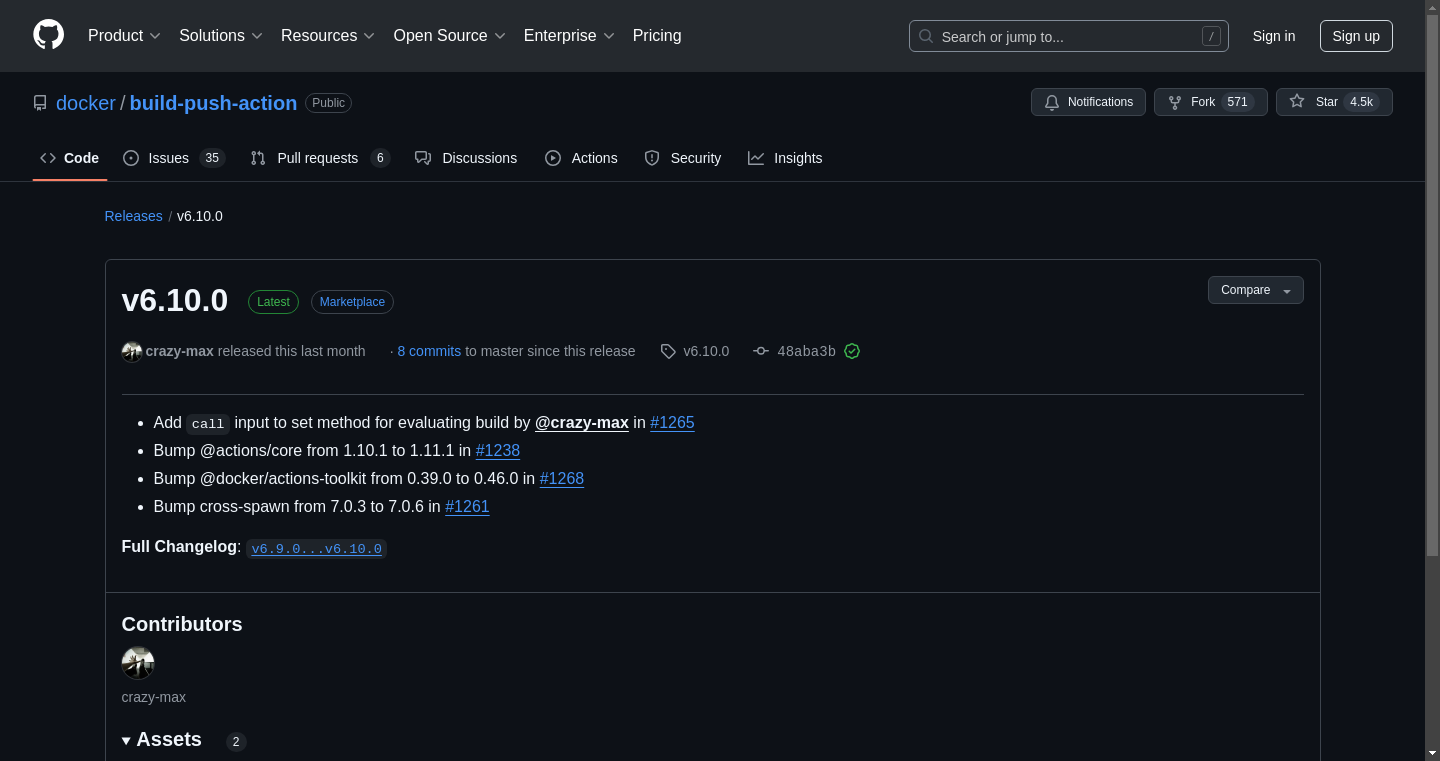The width and height of the screenshot is (1440, 761).
Task: Click the Pull requests count 6 badge
Action: 379,158
